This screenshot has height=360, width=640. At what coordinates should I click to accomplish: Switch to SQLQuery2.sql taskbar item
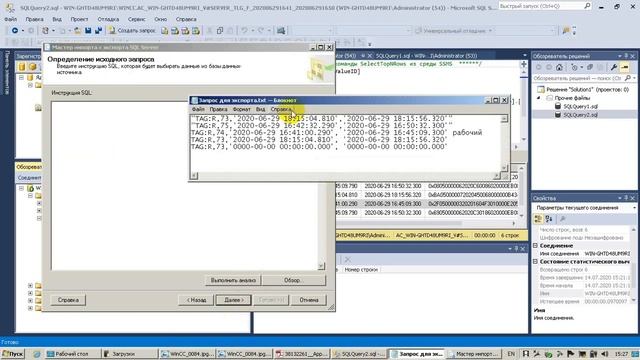[x=358, y=354]
